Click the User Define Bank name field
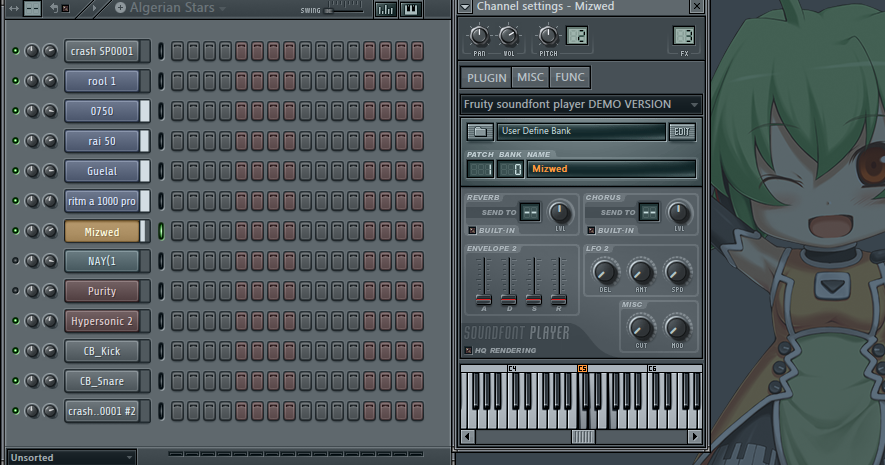 click(x=581, y=131)
